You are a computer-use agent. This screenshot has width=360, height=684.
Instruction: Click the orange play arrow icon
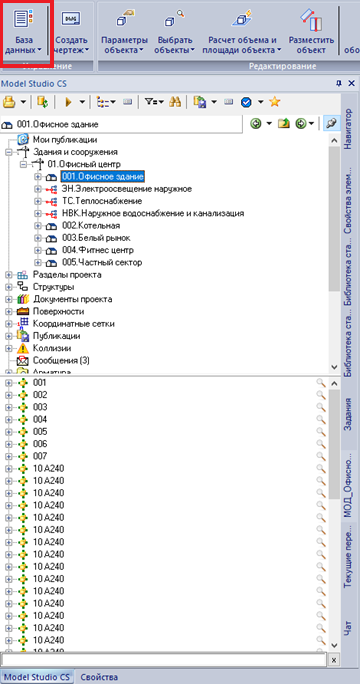point(68,102)
